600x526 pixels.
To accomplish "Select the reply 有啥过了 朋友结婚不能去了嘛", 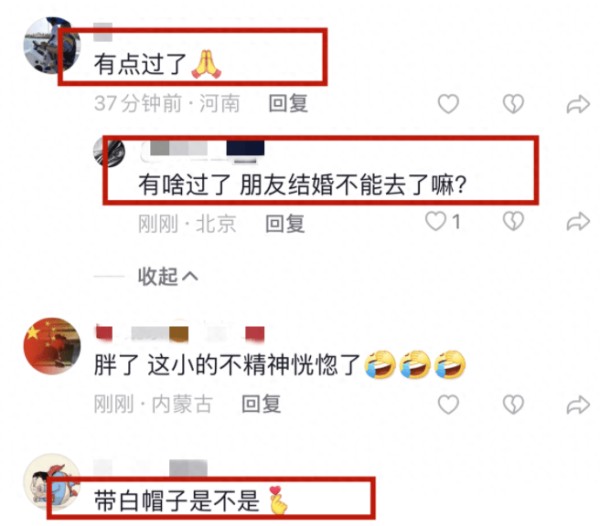I will pyautogui.click(x=302, y=185).
